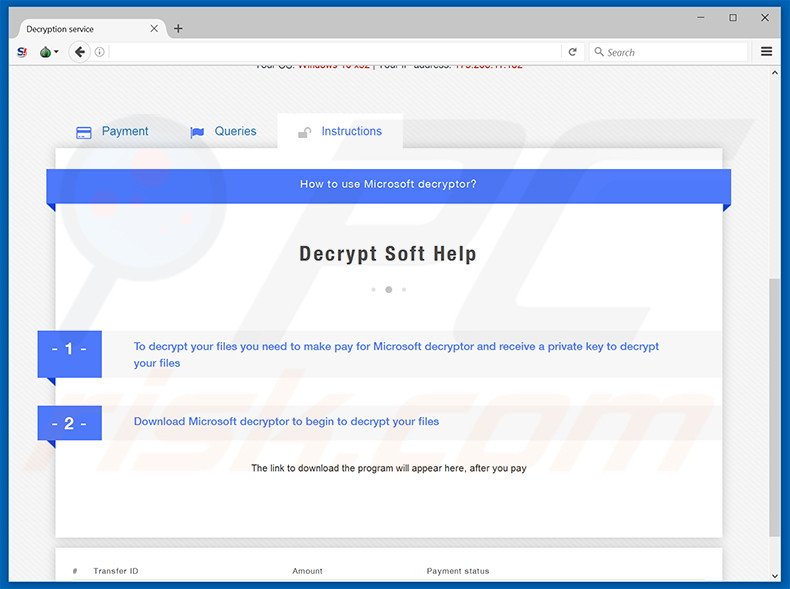790x589 pixels.
Task: Click the unlocked padlock Instructions icon
Action: tap(304, 133)
